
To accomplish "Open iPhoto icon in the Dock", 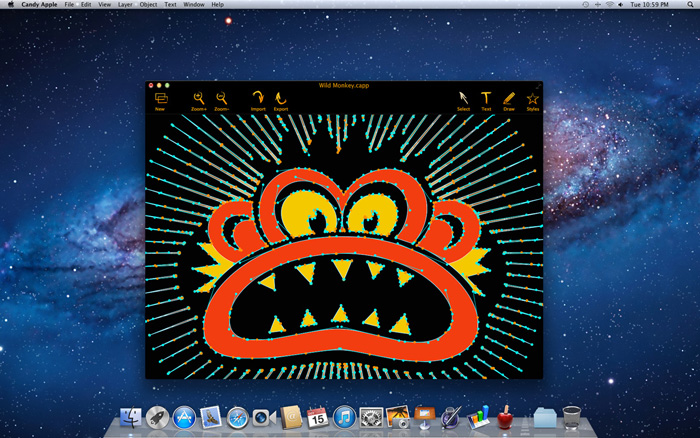I will click(x=398, y=418).
